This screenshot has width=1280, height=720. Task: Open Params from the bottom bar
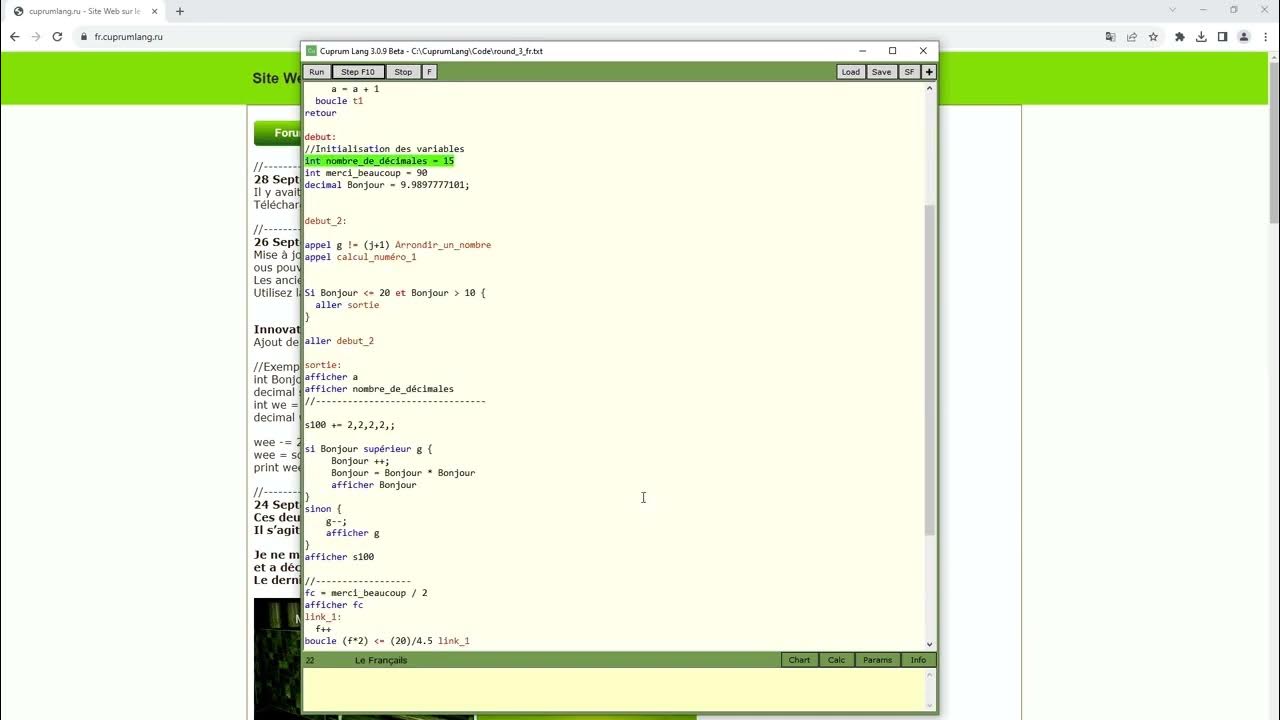pyautogui.click(x=877, y=660)
